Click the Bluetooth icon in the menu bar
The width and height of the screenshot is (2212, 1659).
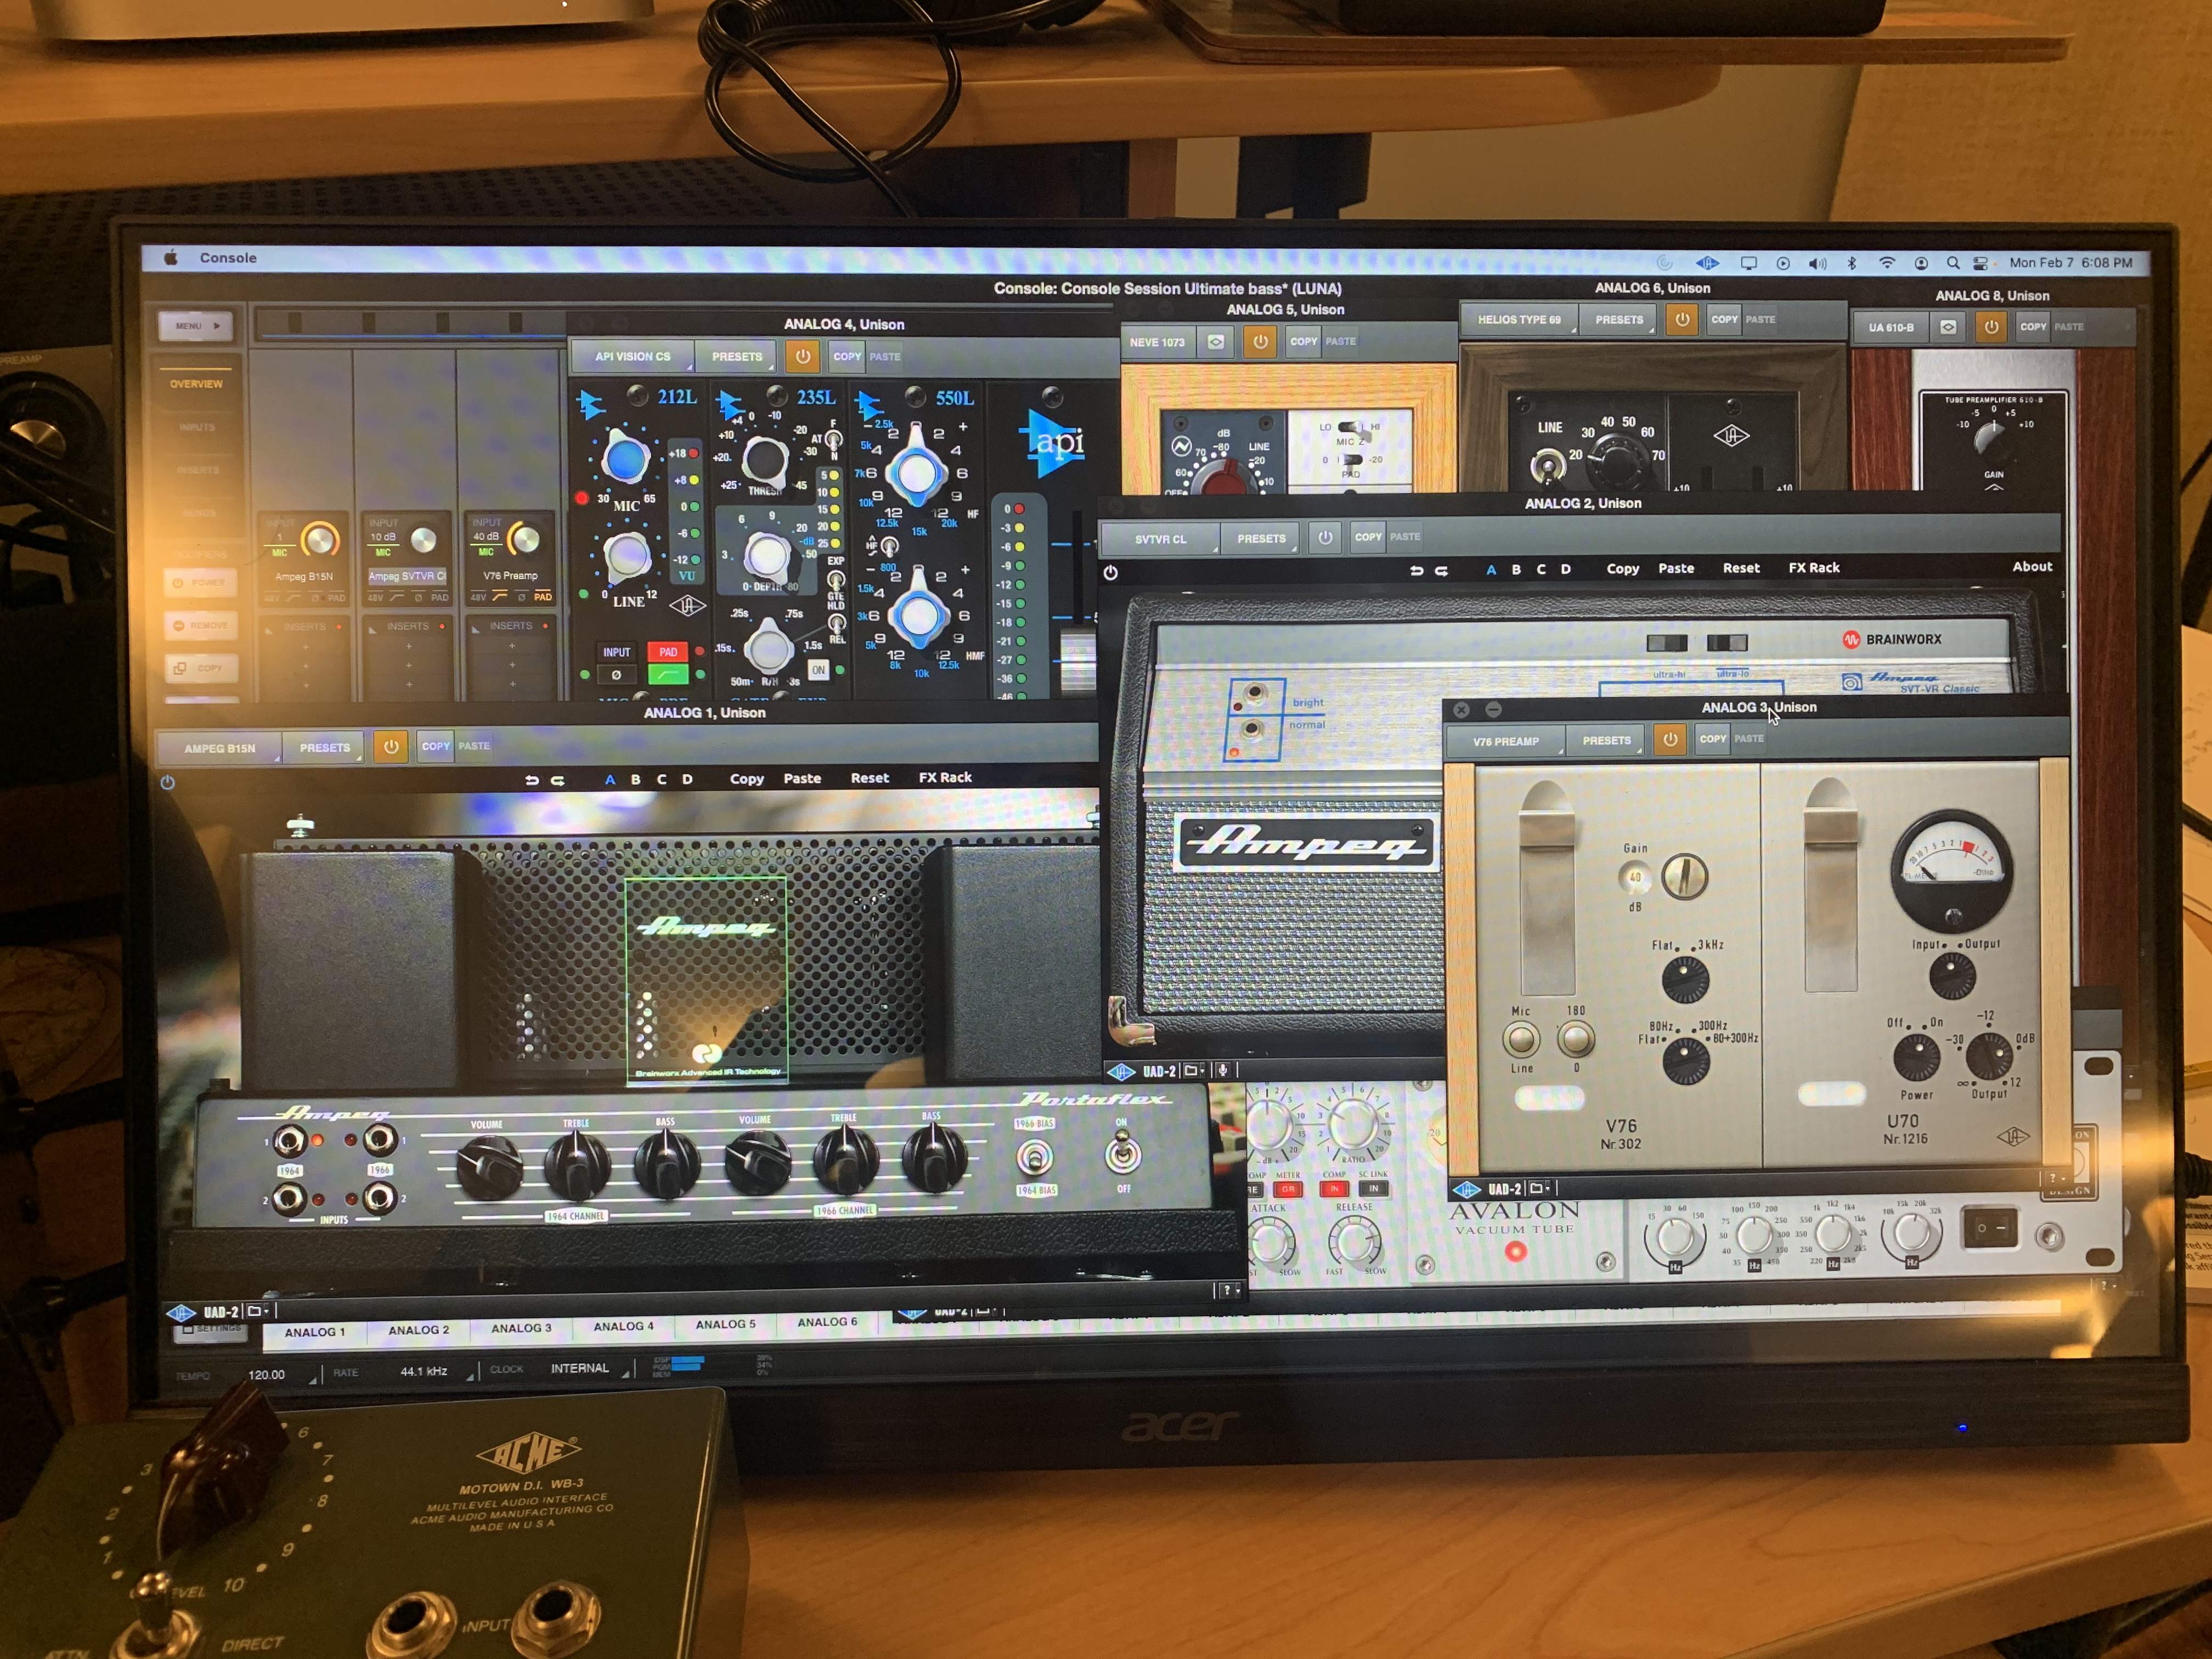pyautogui.click(x=1851, y=263)
